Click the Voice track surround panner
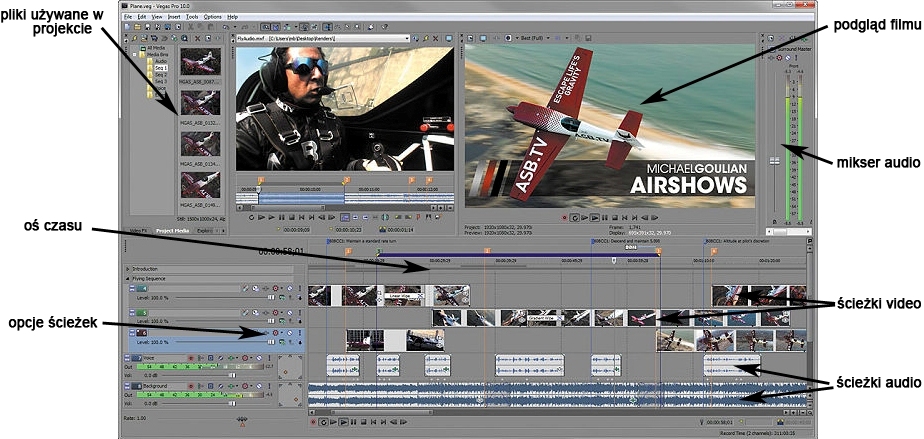This screenshot has width=924, height=439. [290, 367]
